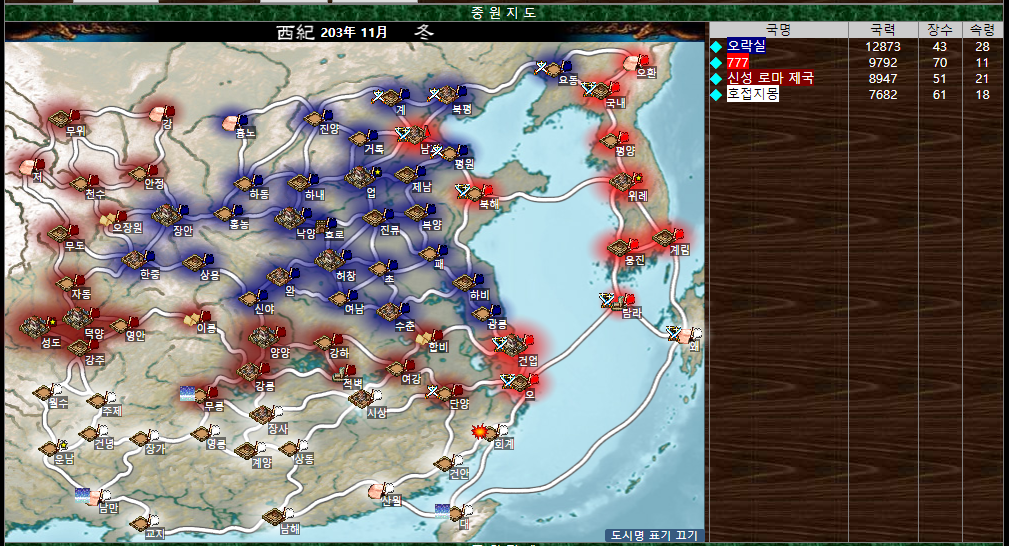Click the 북해 city icon
Viewport: 1009px width, 546px height.
point(475,193)
